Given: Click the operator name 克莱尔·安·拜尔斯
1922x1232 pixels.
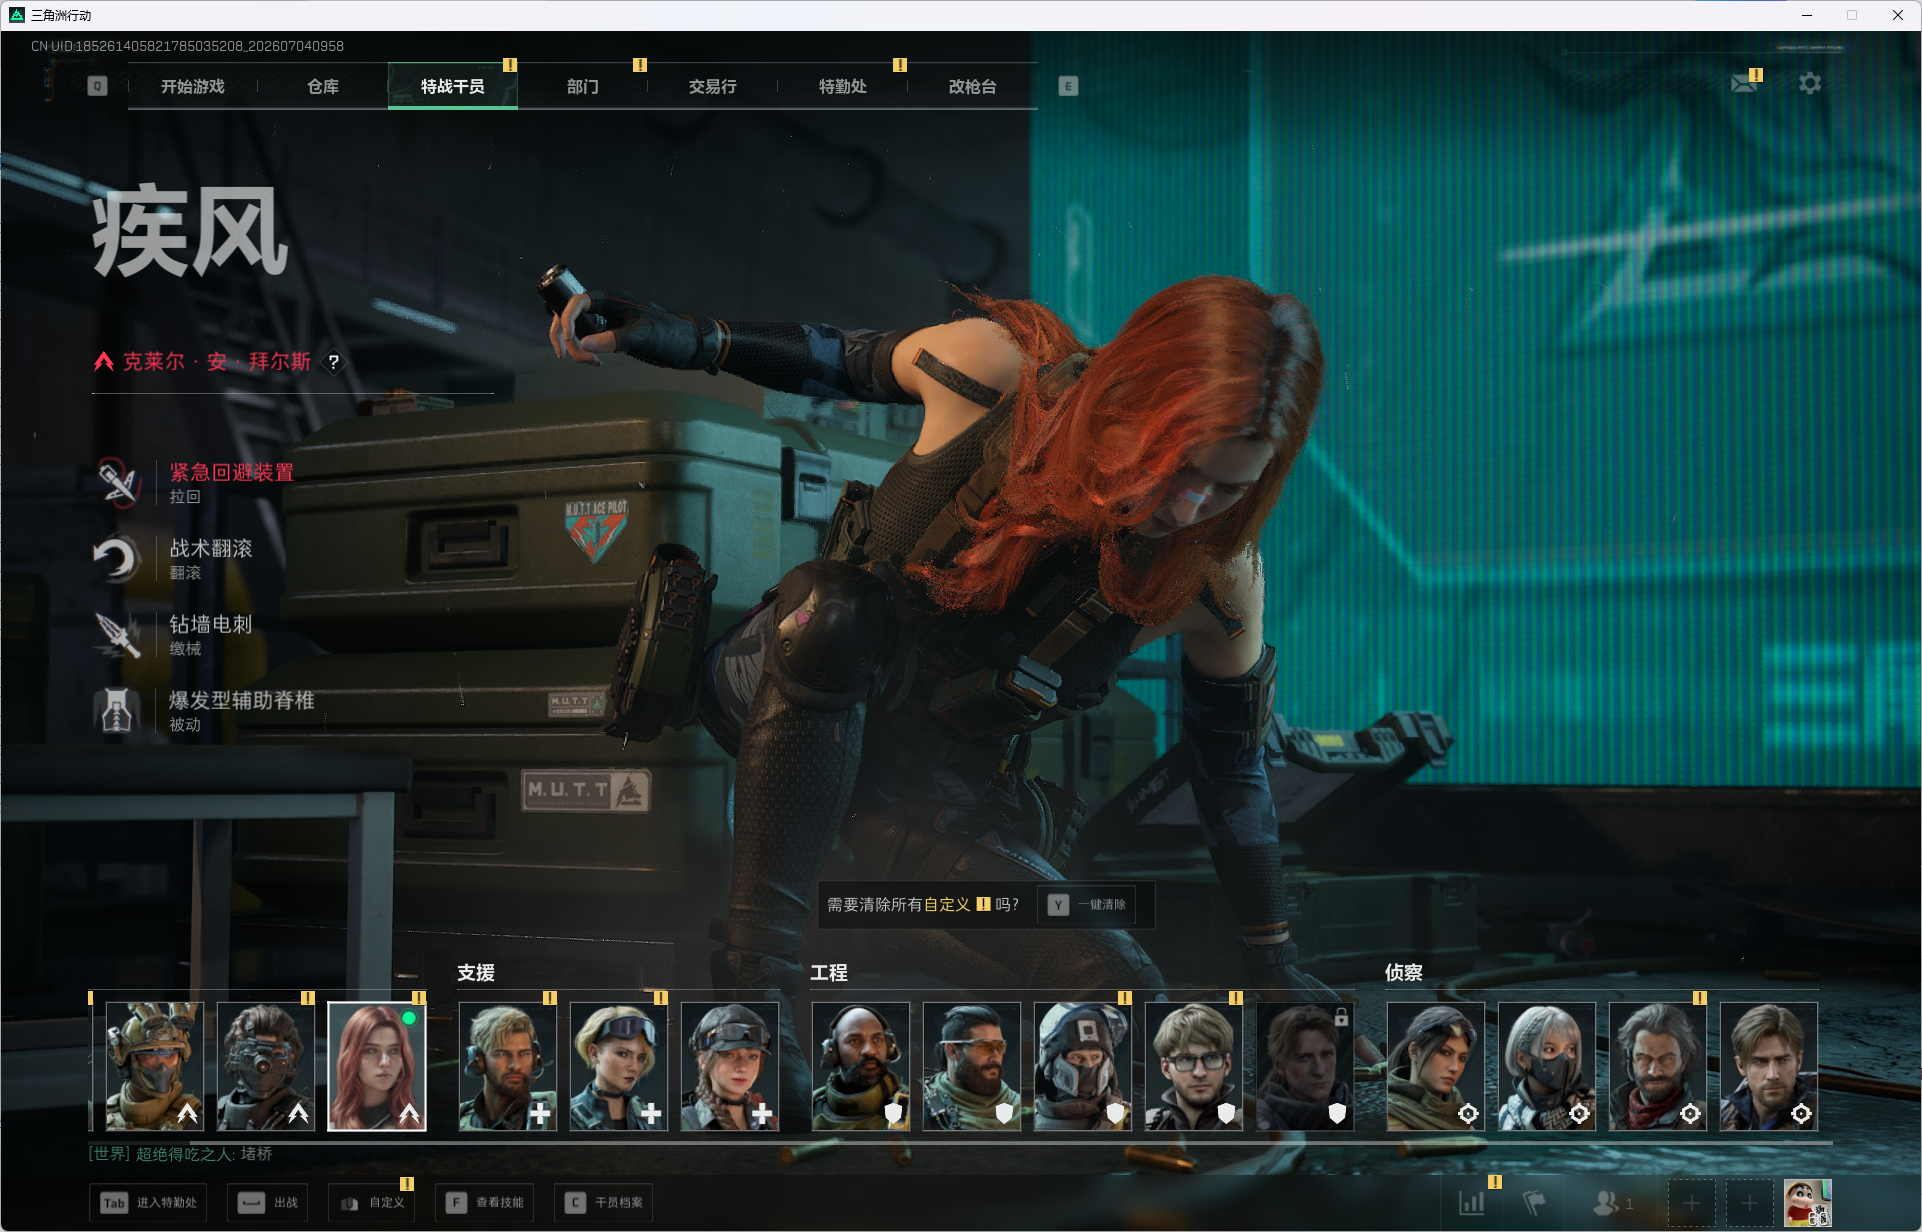Looking at the screenshot, I should (217, 362).
